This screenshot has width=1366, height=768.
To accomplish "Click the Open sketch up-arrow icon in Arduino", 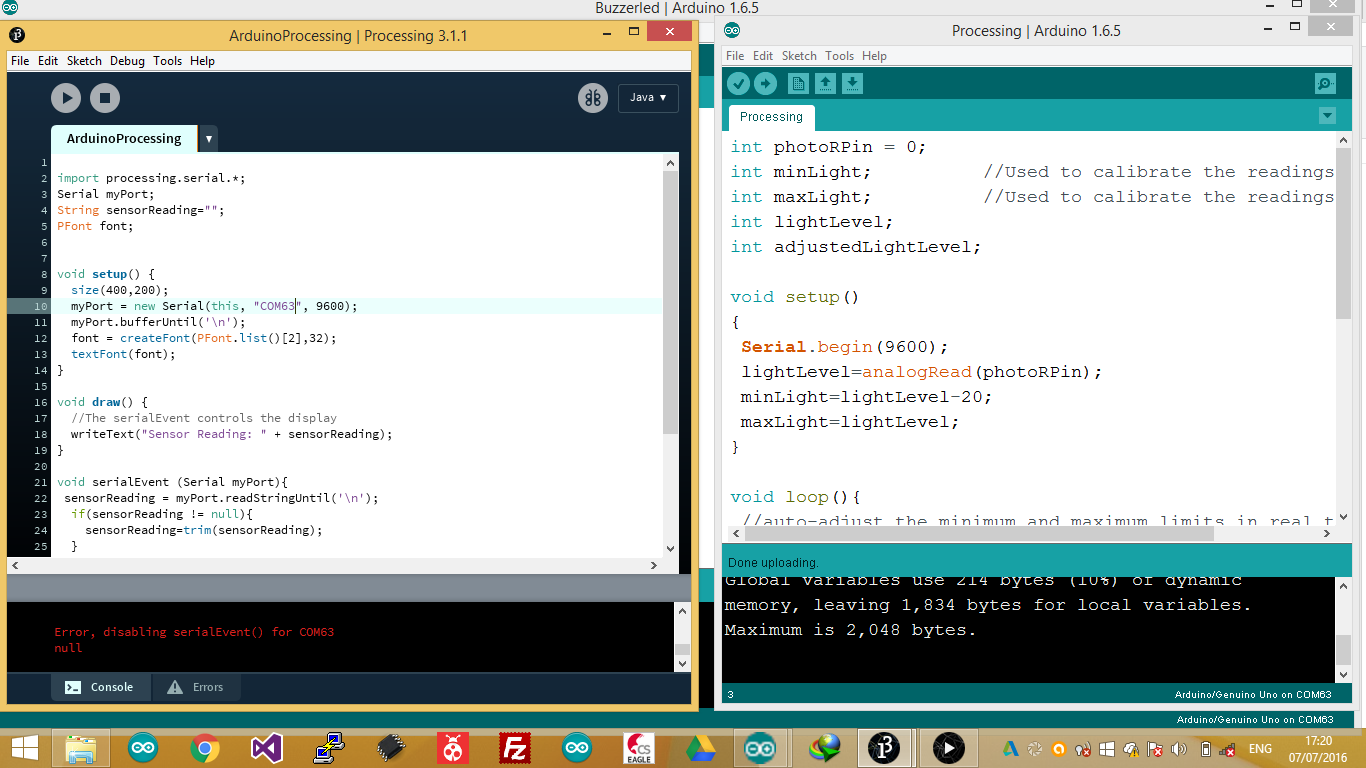I will click(x=825, y=84).
